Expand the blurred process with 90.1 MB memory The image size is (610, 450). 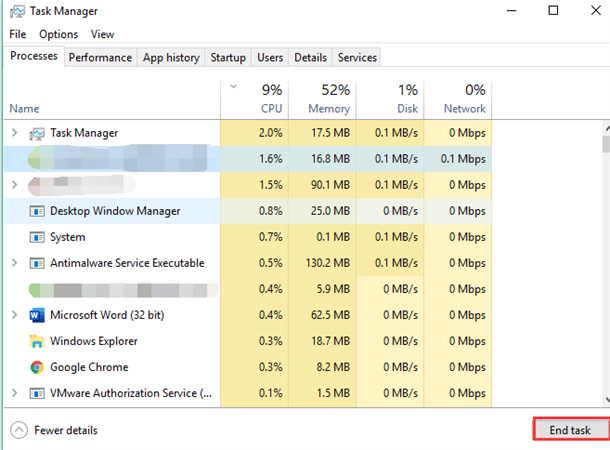tap(15, 184)
